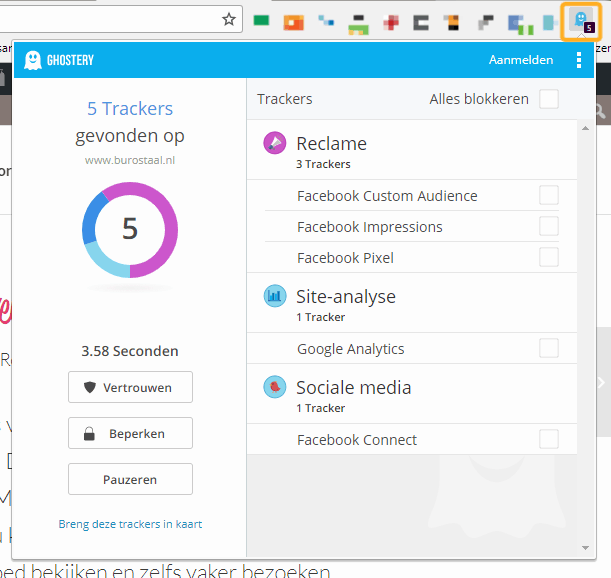Tick the Alles blokkeren checkbox

[x=549, y=99]
